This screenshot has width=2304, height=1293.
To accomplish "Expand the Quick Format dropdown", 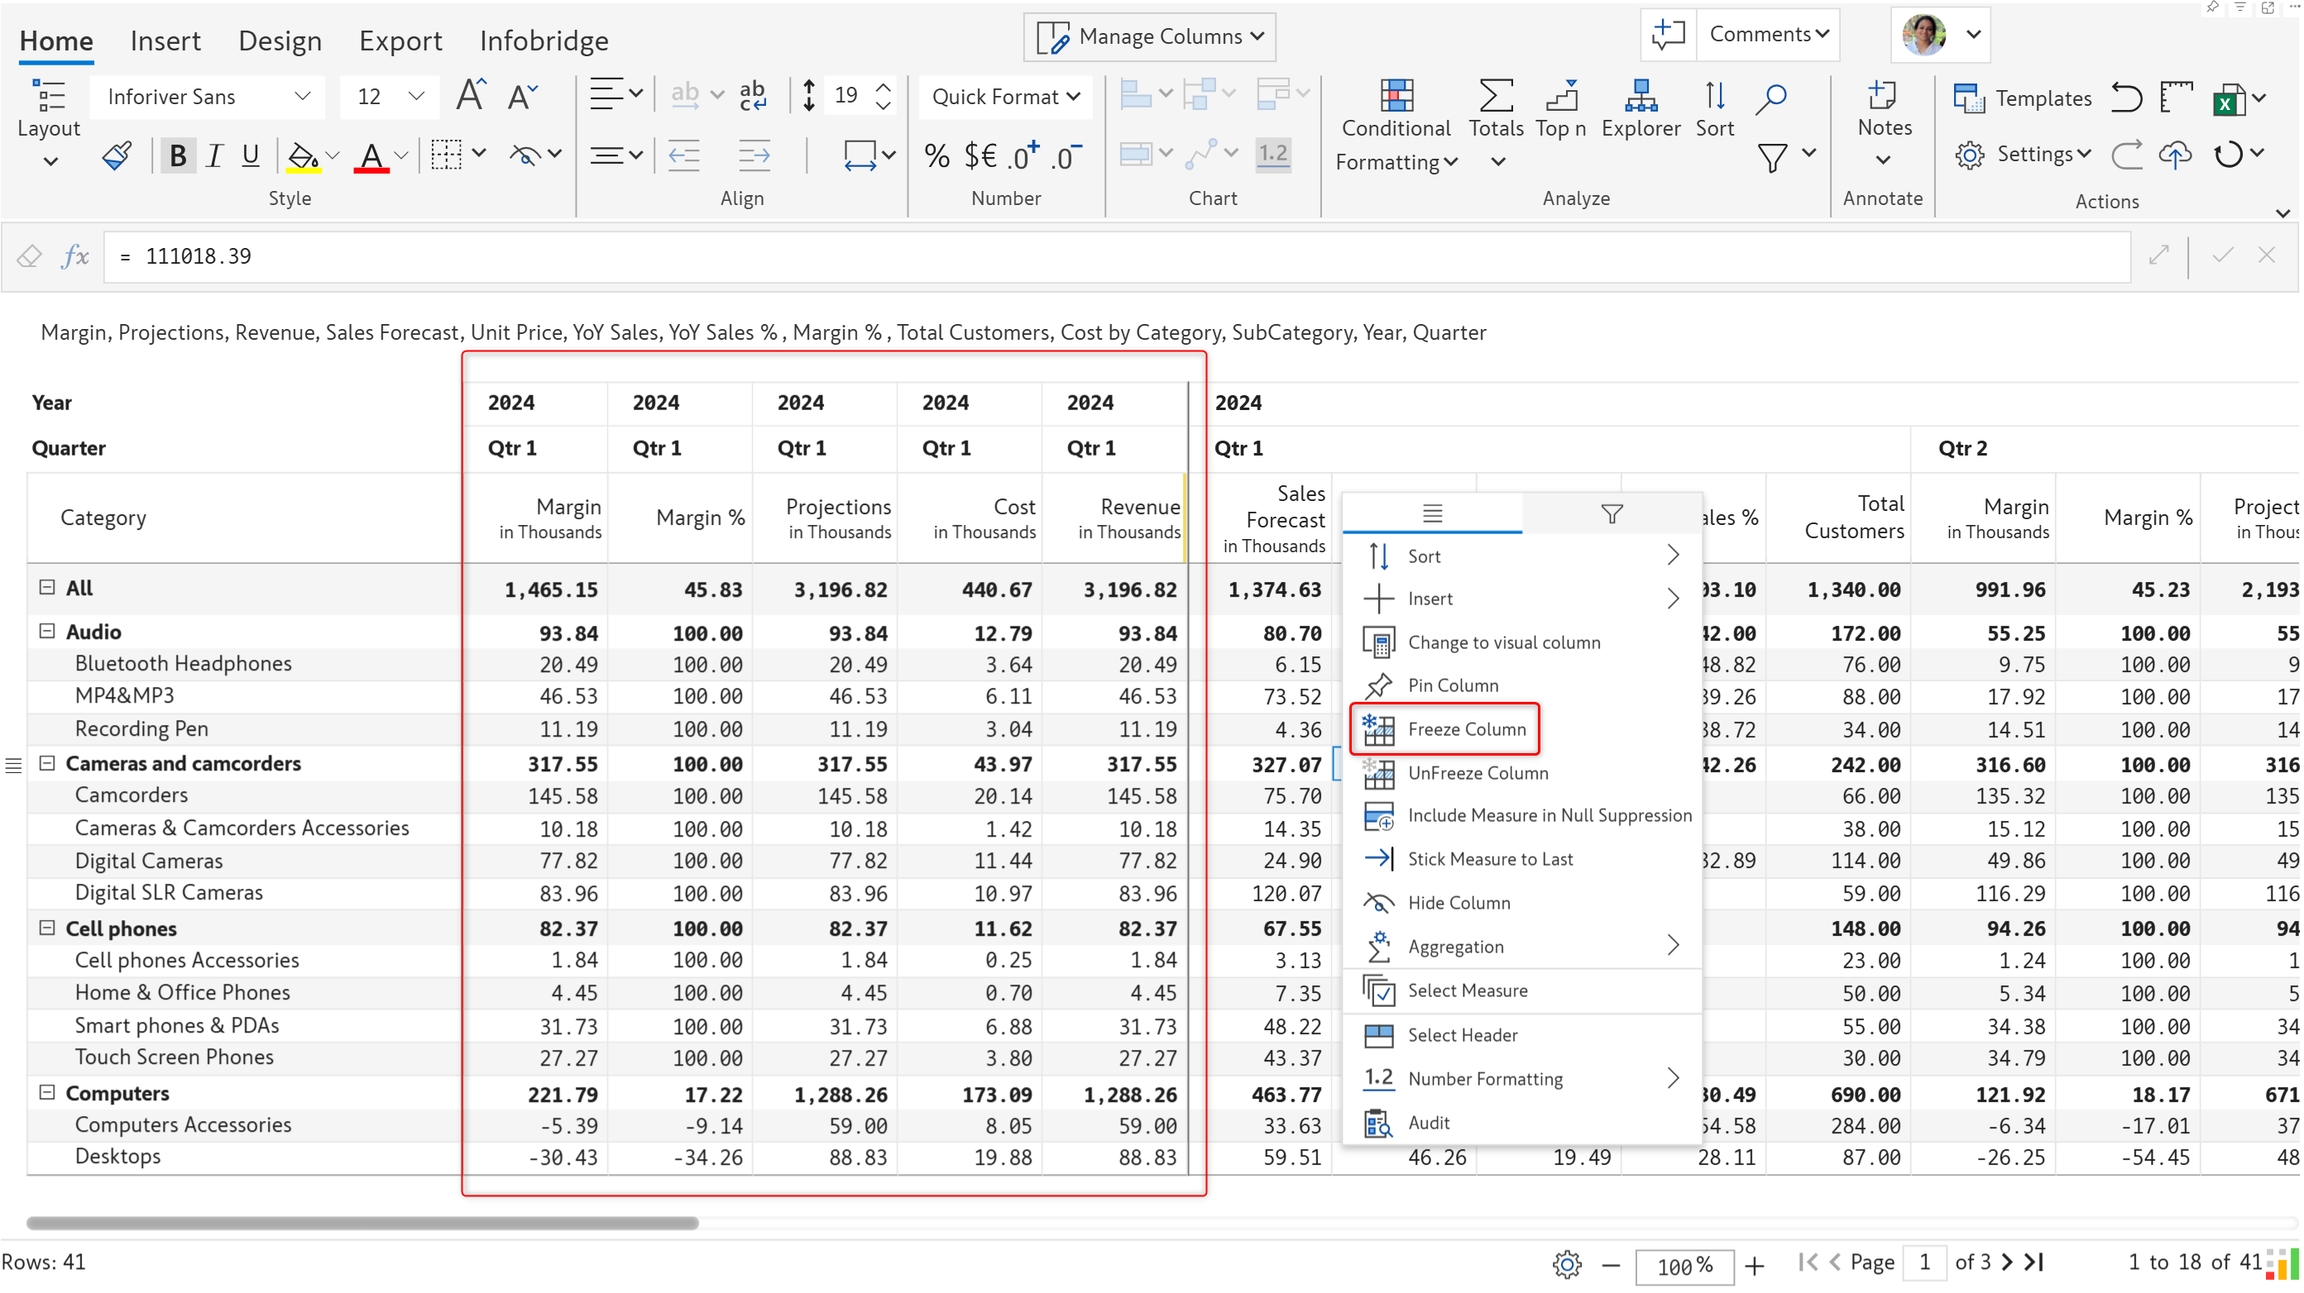I will tap(1005, 97).
